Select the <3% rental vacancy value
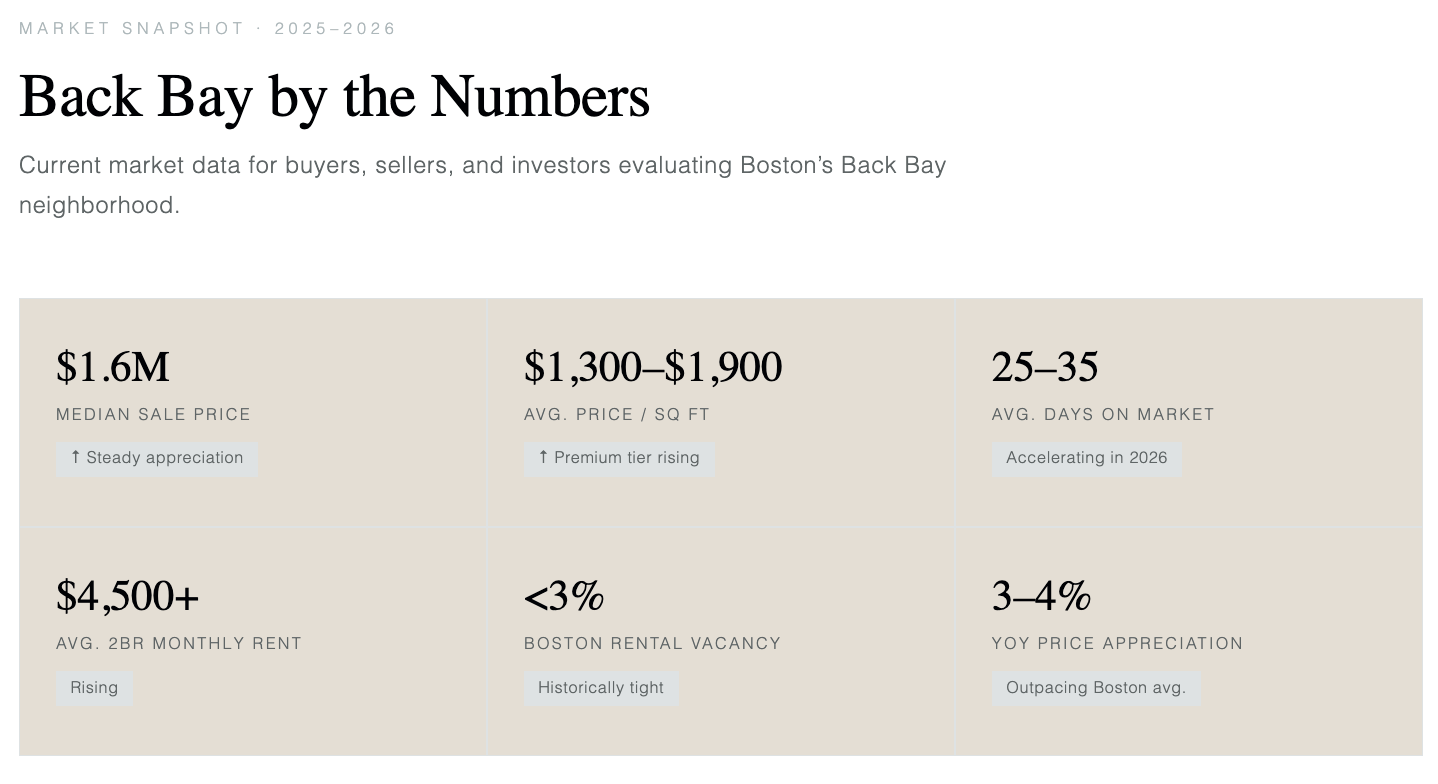 click(x=564, y=596)
